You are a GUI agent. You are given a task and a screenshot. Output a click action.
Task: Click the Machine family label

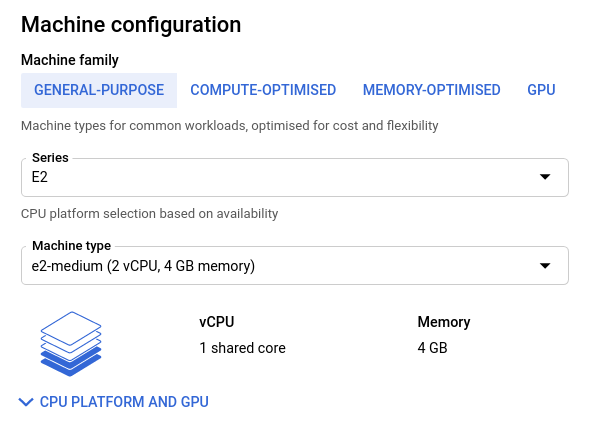(70, 60)
